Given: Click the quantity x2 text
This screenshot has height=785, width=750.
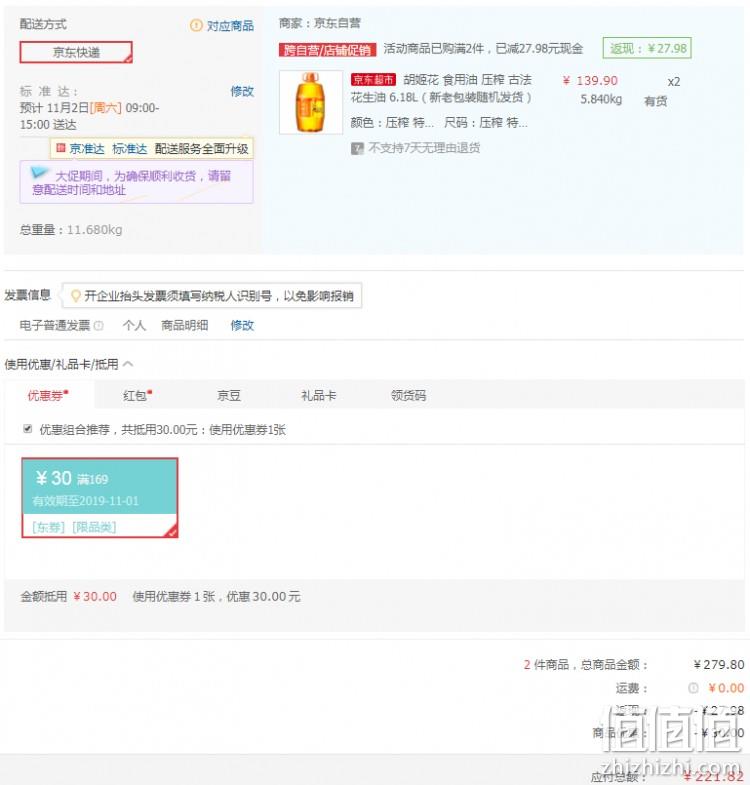Looking at the screenshot, I should tap(674, 82).
